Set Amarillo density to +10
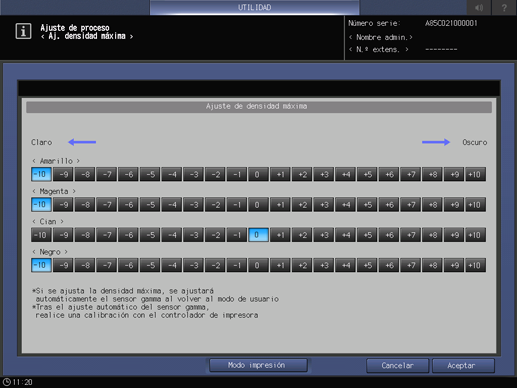517x388 pixels. click(x=475, y=174)
